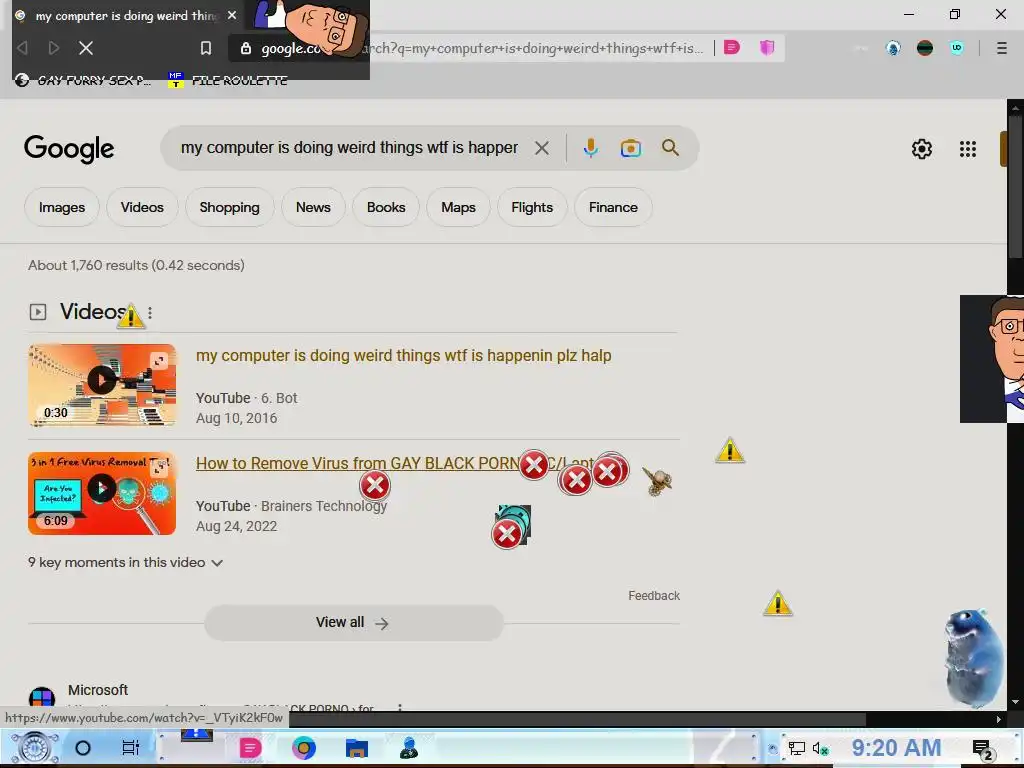Stop loading the page with the X button
The height and width of the screenshot is (768, 1024).
86,48
